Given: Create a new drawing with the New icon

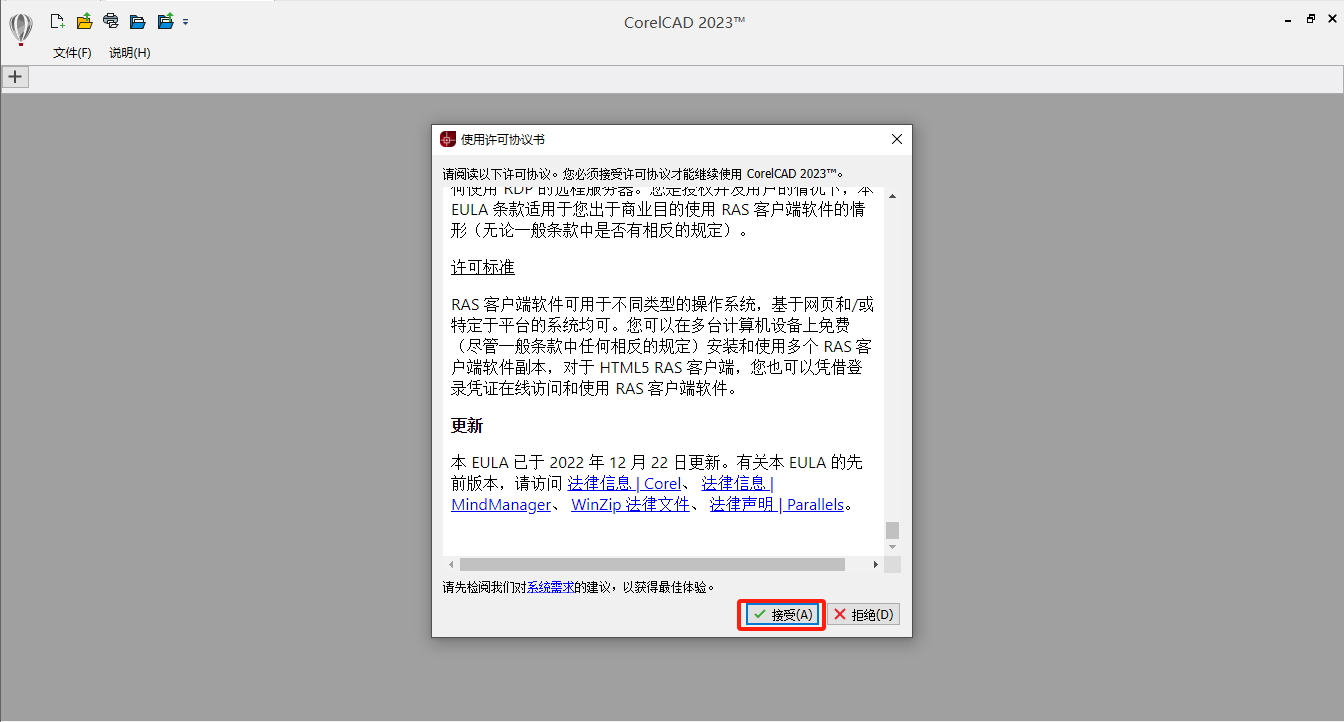Looking at the screenshot, I should coord(58,20).
